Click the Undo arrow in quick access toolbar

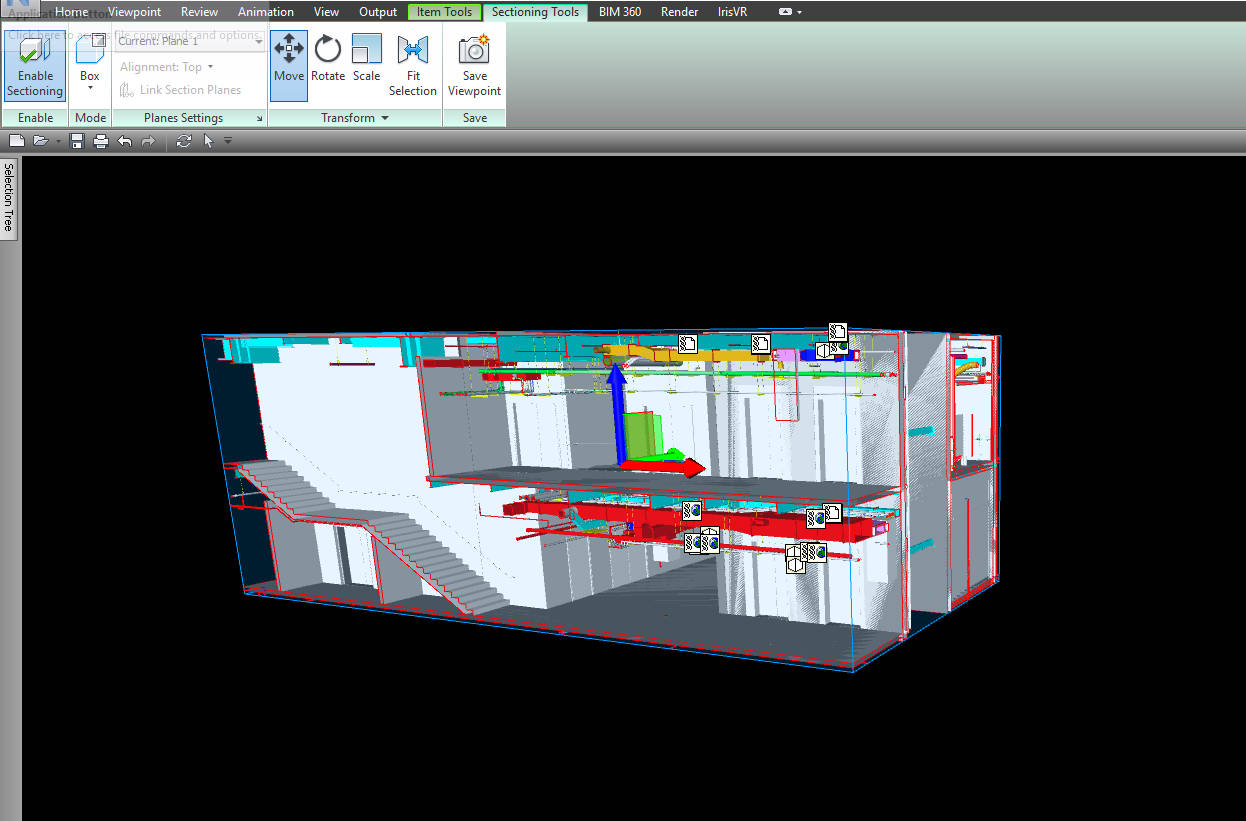[124, 141]
